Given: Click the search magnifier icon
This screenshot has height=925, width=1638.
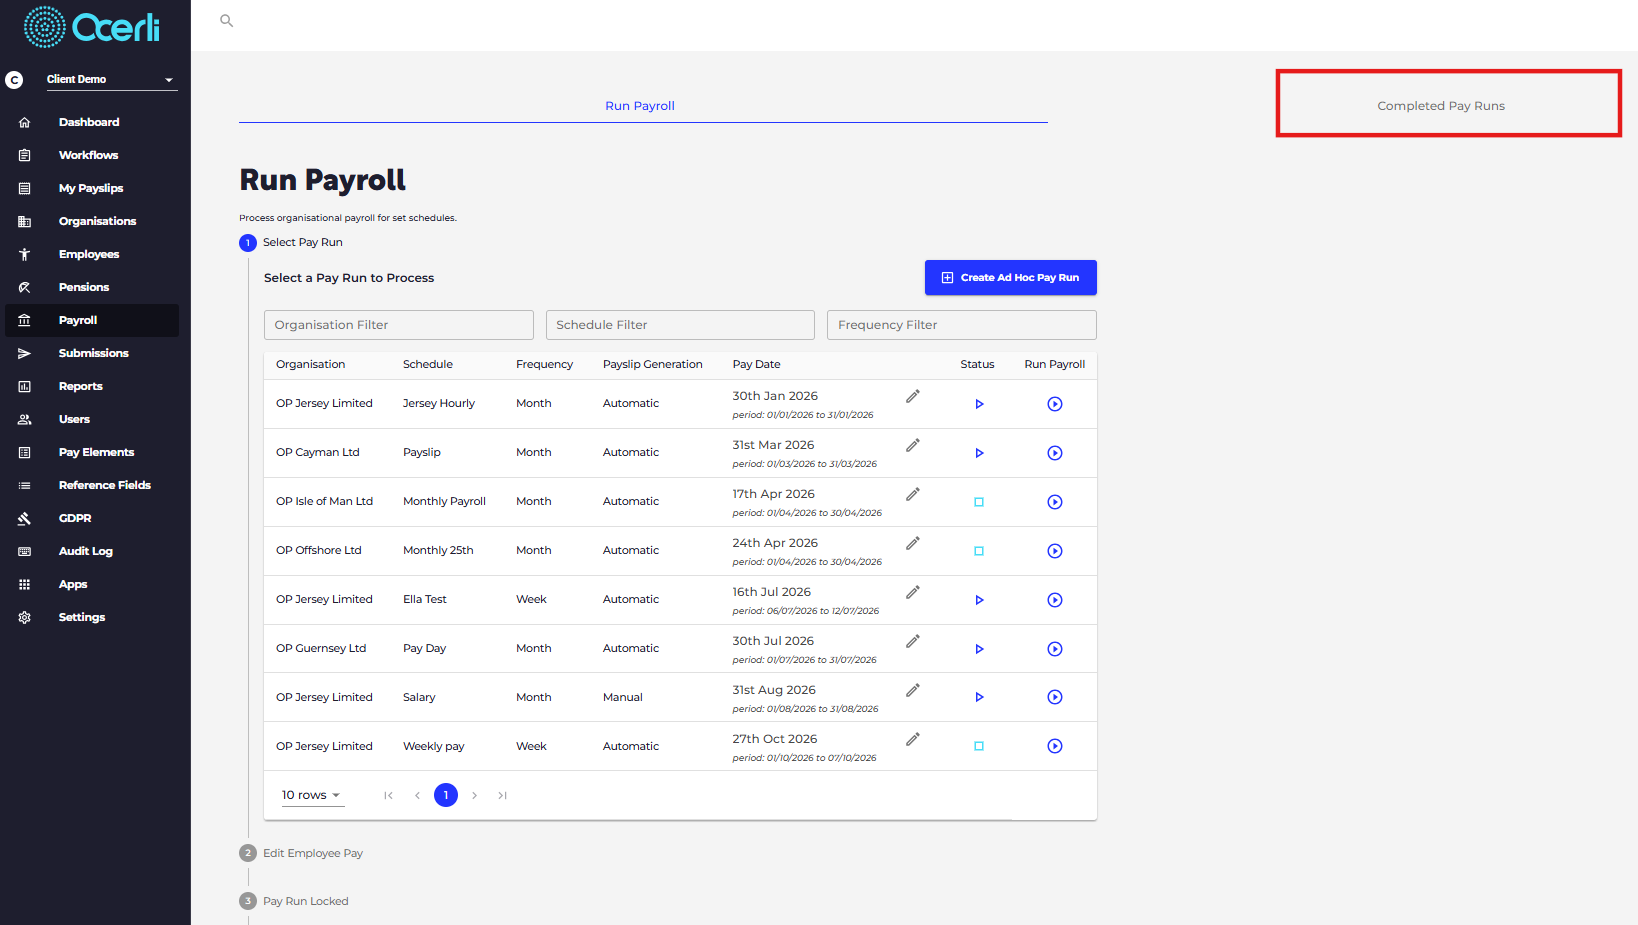Looking at the screenshot, I should coord(227,21).
